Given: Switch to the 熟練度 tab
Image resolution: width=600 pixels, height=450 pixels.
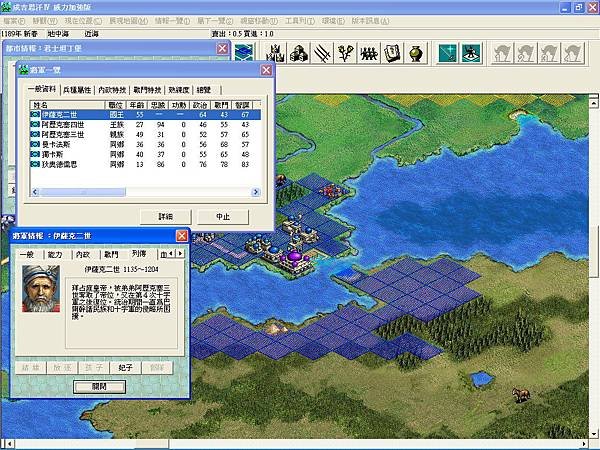Looking at the screenshot, I should pos(179,90).
